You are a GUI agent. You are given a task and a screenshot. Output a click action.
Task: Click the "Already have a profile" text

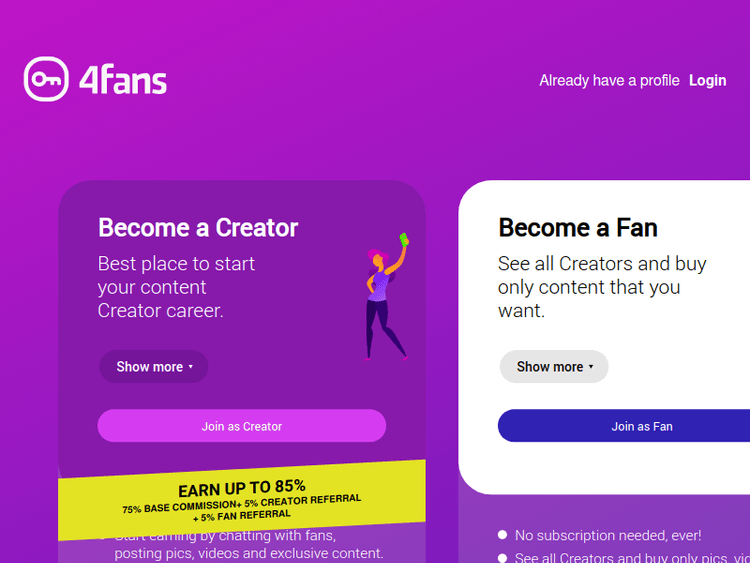pyautogui.click(x=609, y=80)
